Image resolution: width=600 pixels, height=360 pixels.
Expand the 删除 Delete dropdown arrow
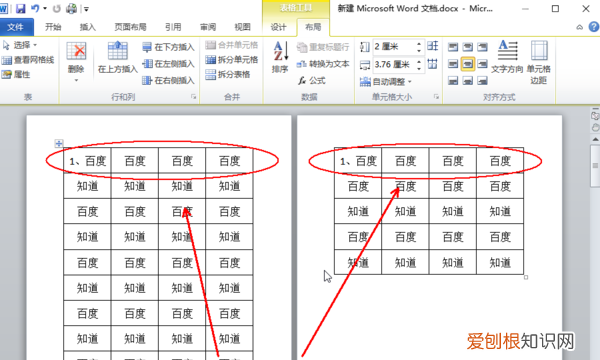[x=76, y=80]
